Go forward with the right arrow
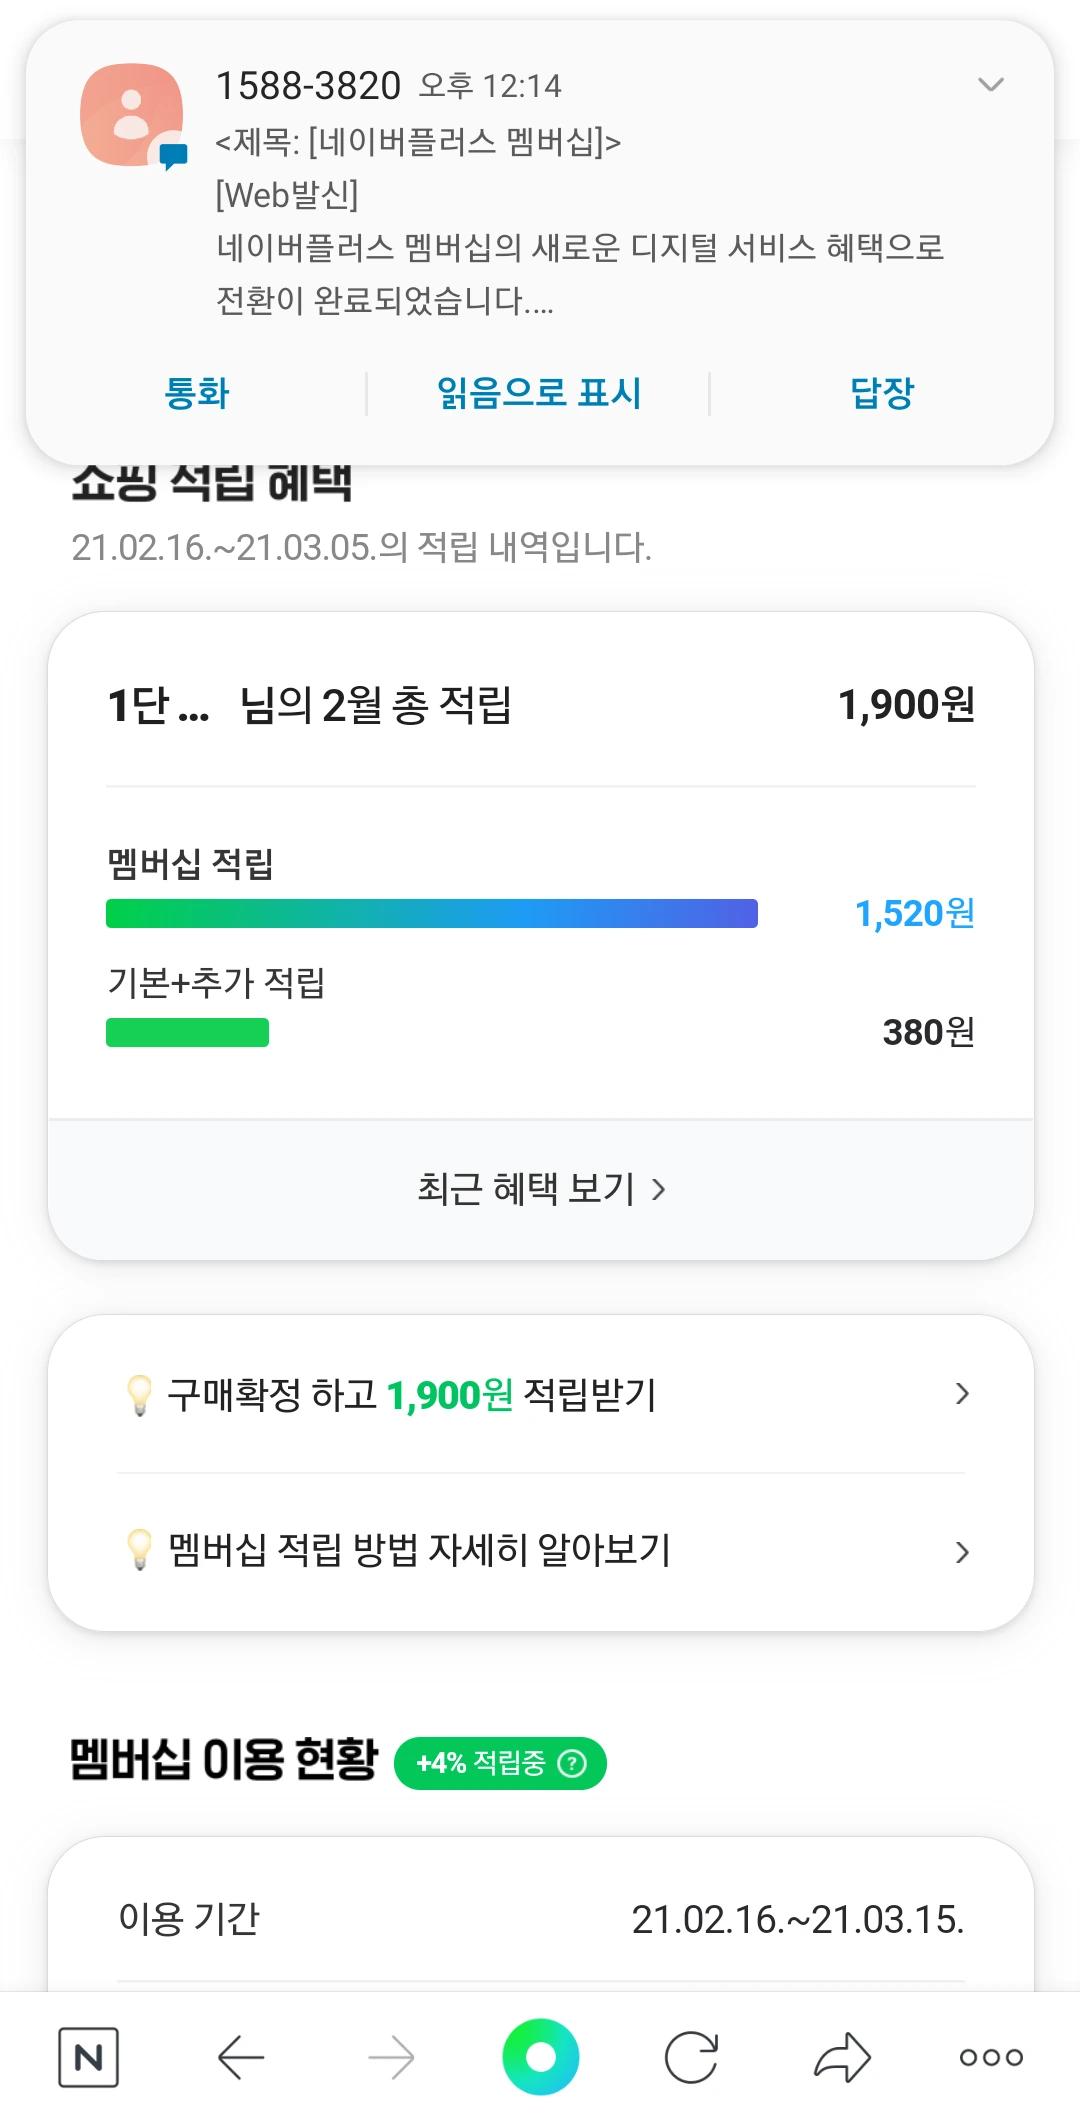Image resolution: width=1080 pixels, height=2123 pixels. pos(391,2057)
